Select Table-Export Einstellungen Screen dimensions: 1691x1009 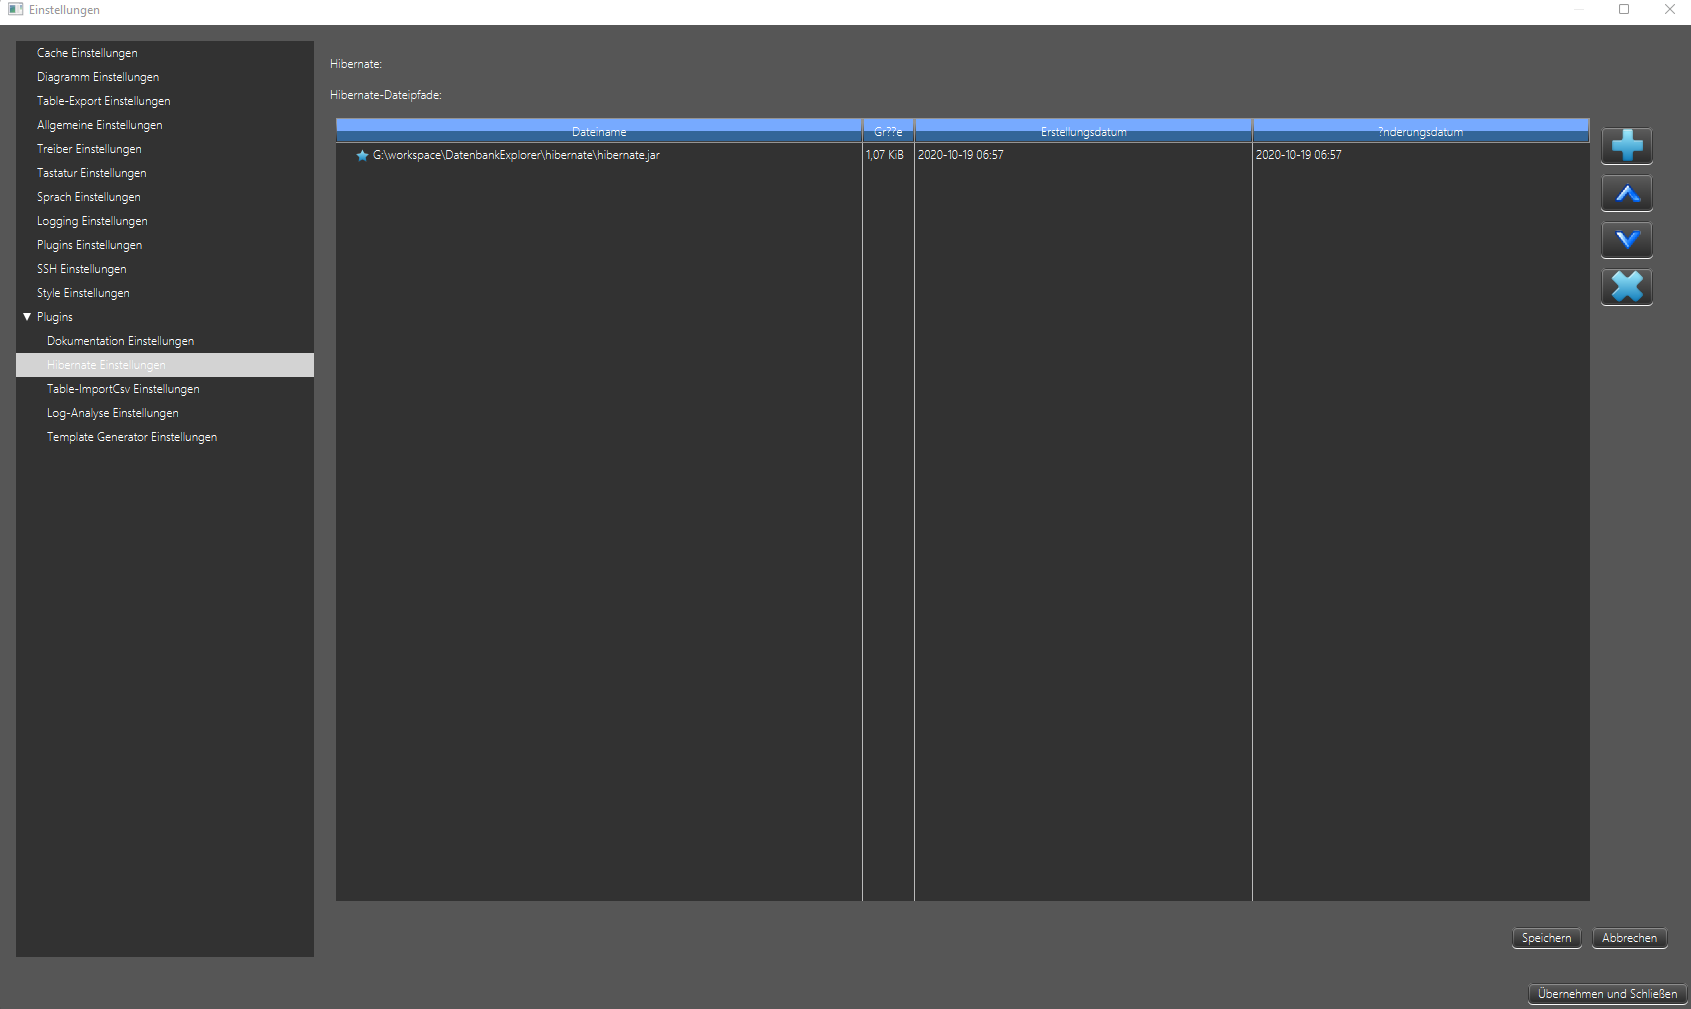pos(103,101)
